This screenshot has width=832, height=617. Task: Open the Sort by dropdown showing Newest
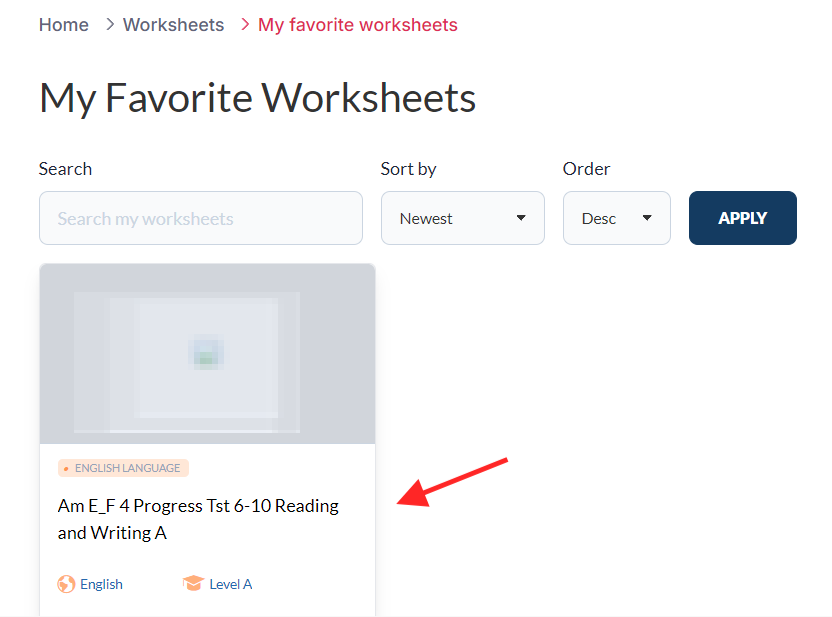click(462, 218)
